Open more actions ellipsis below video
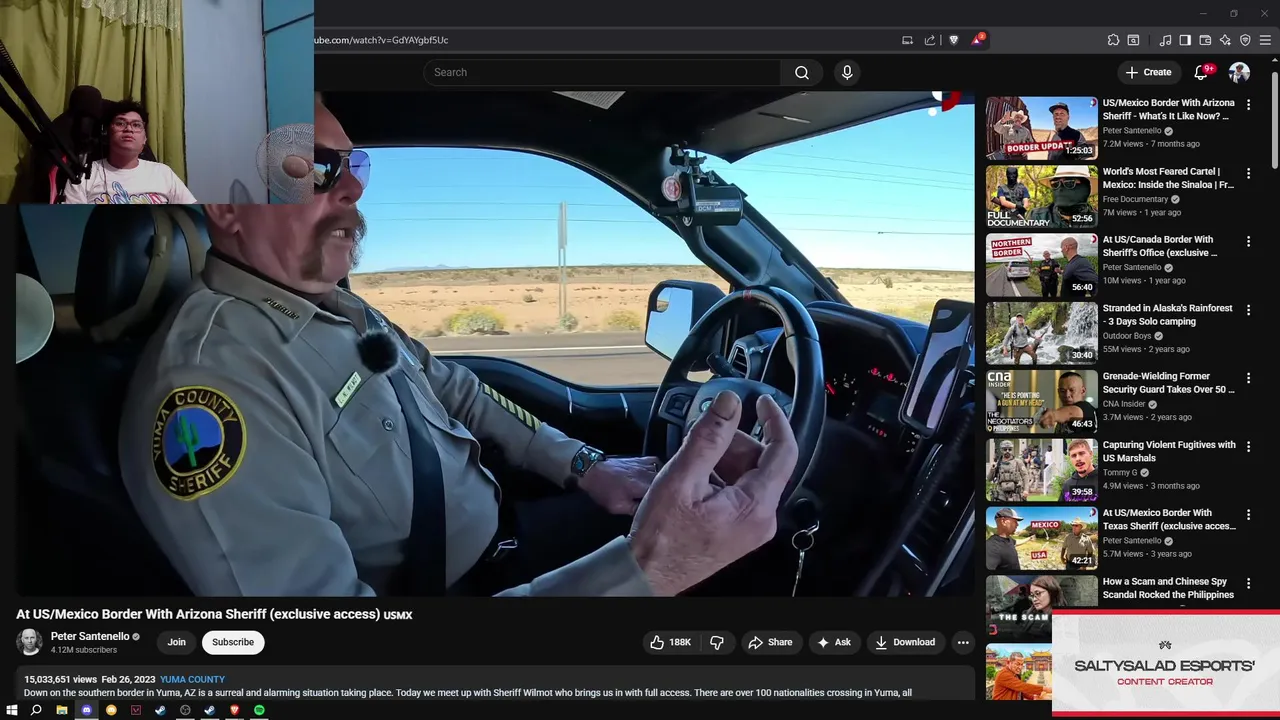This screenshot has height=720, width=1280. point(963,642)
